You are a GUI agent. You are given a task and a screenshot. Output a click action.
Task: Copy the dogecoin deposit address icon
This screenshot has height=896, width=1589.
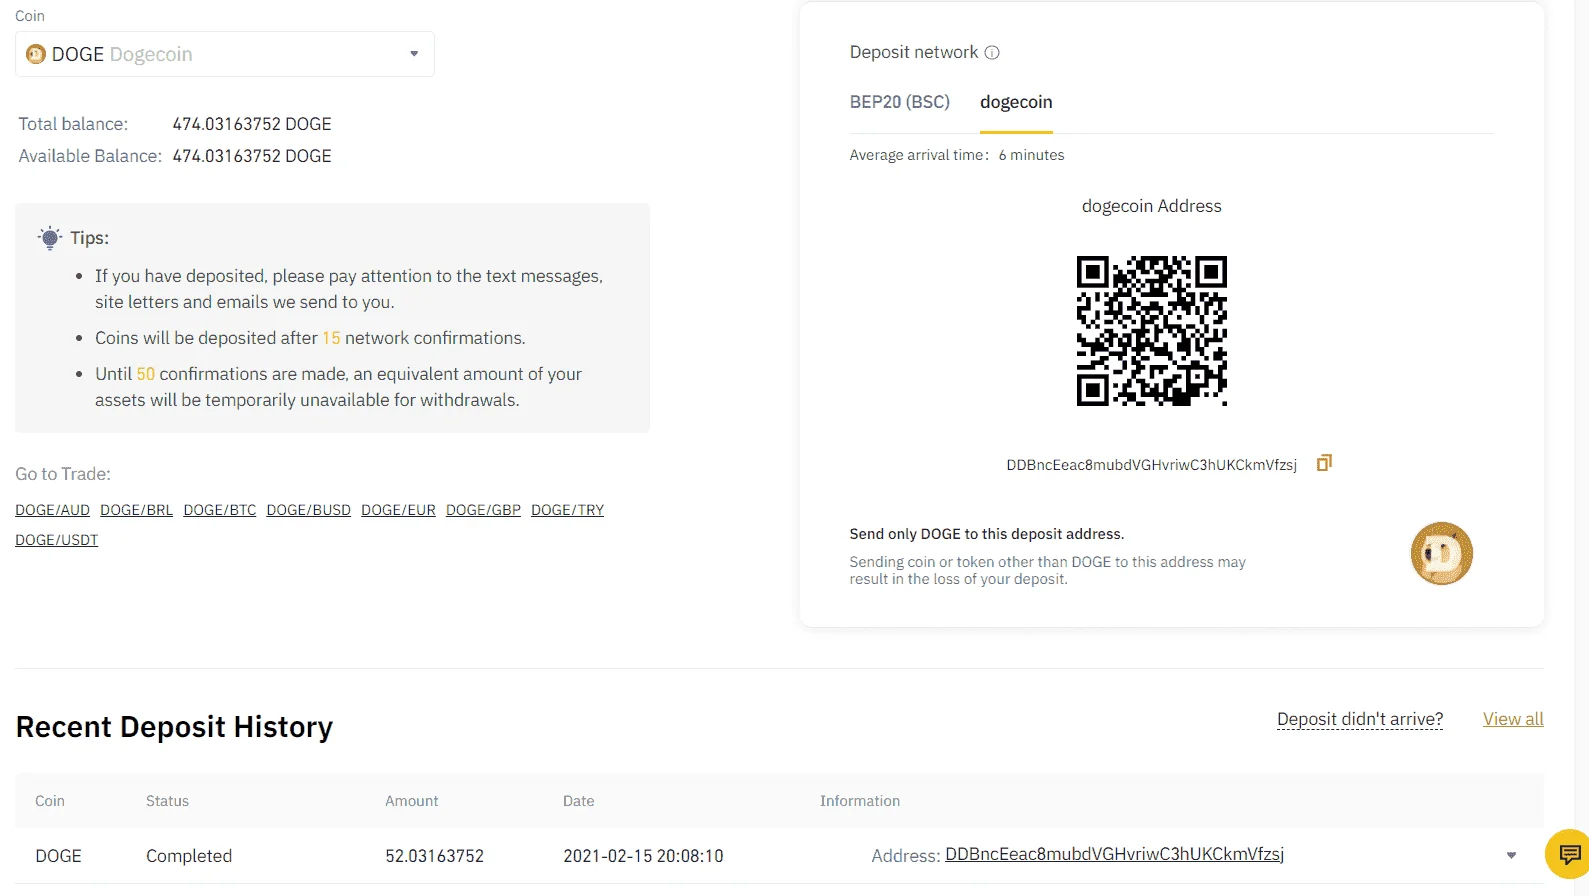(x=1324, y=463)
